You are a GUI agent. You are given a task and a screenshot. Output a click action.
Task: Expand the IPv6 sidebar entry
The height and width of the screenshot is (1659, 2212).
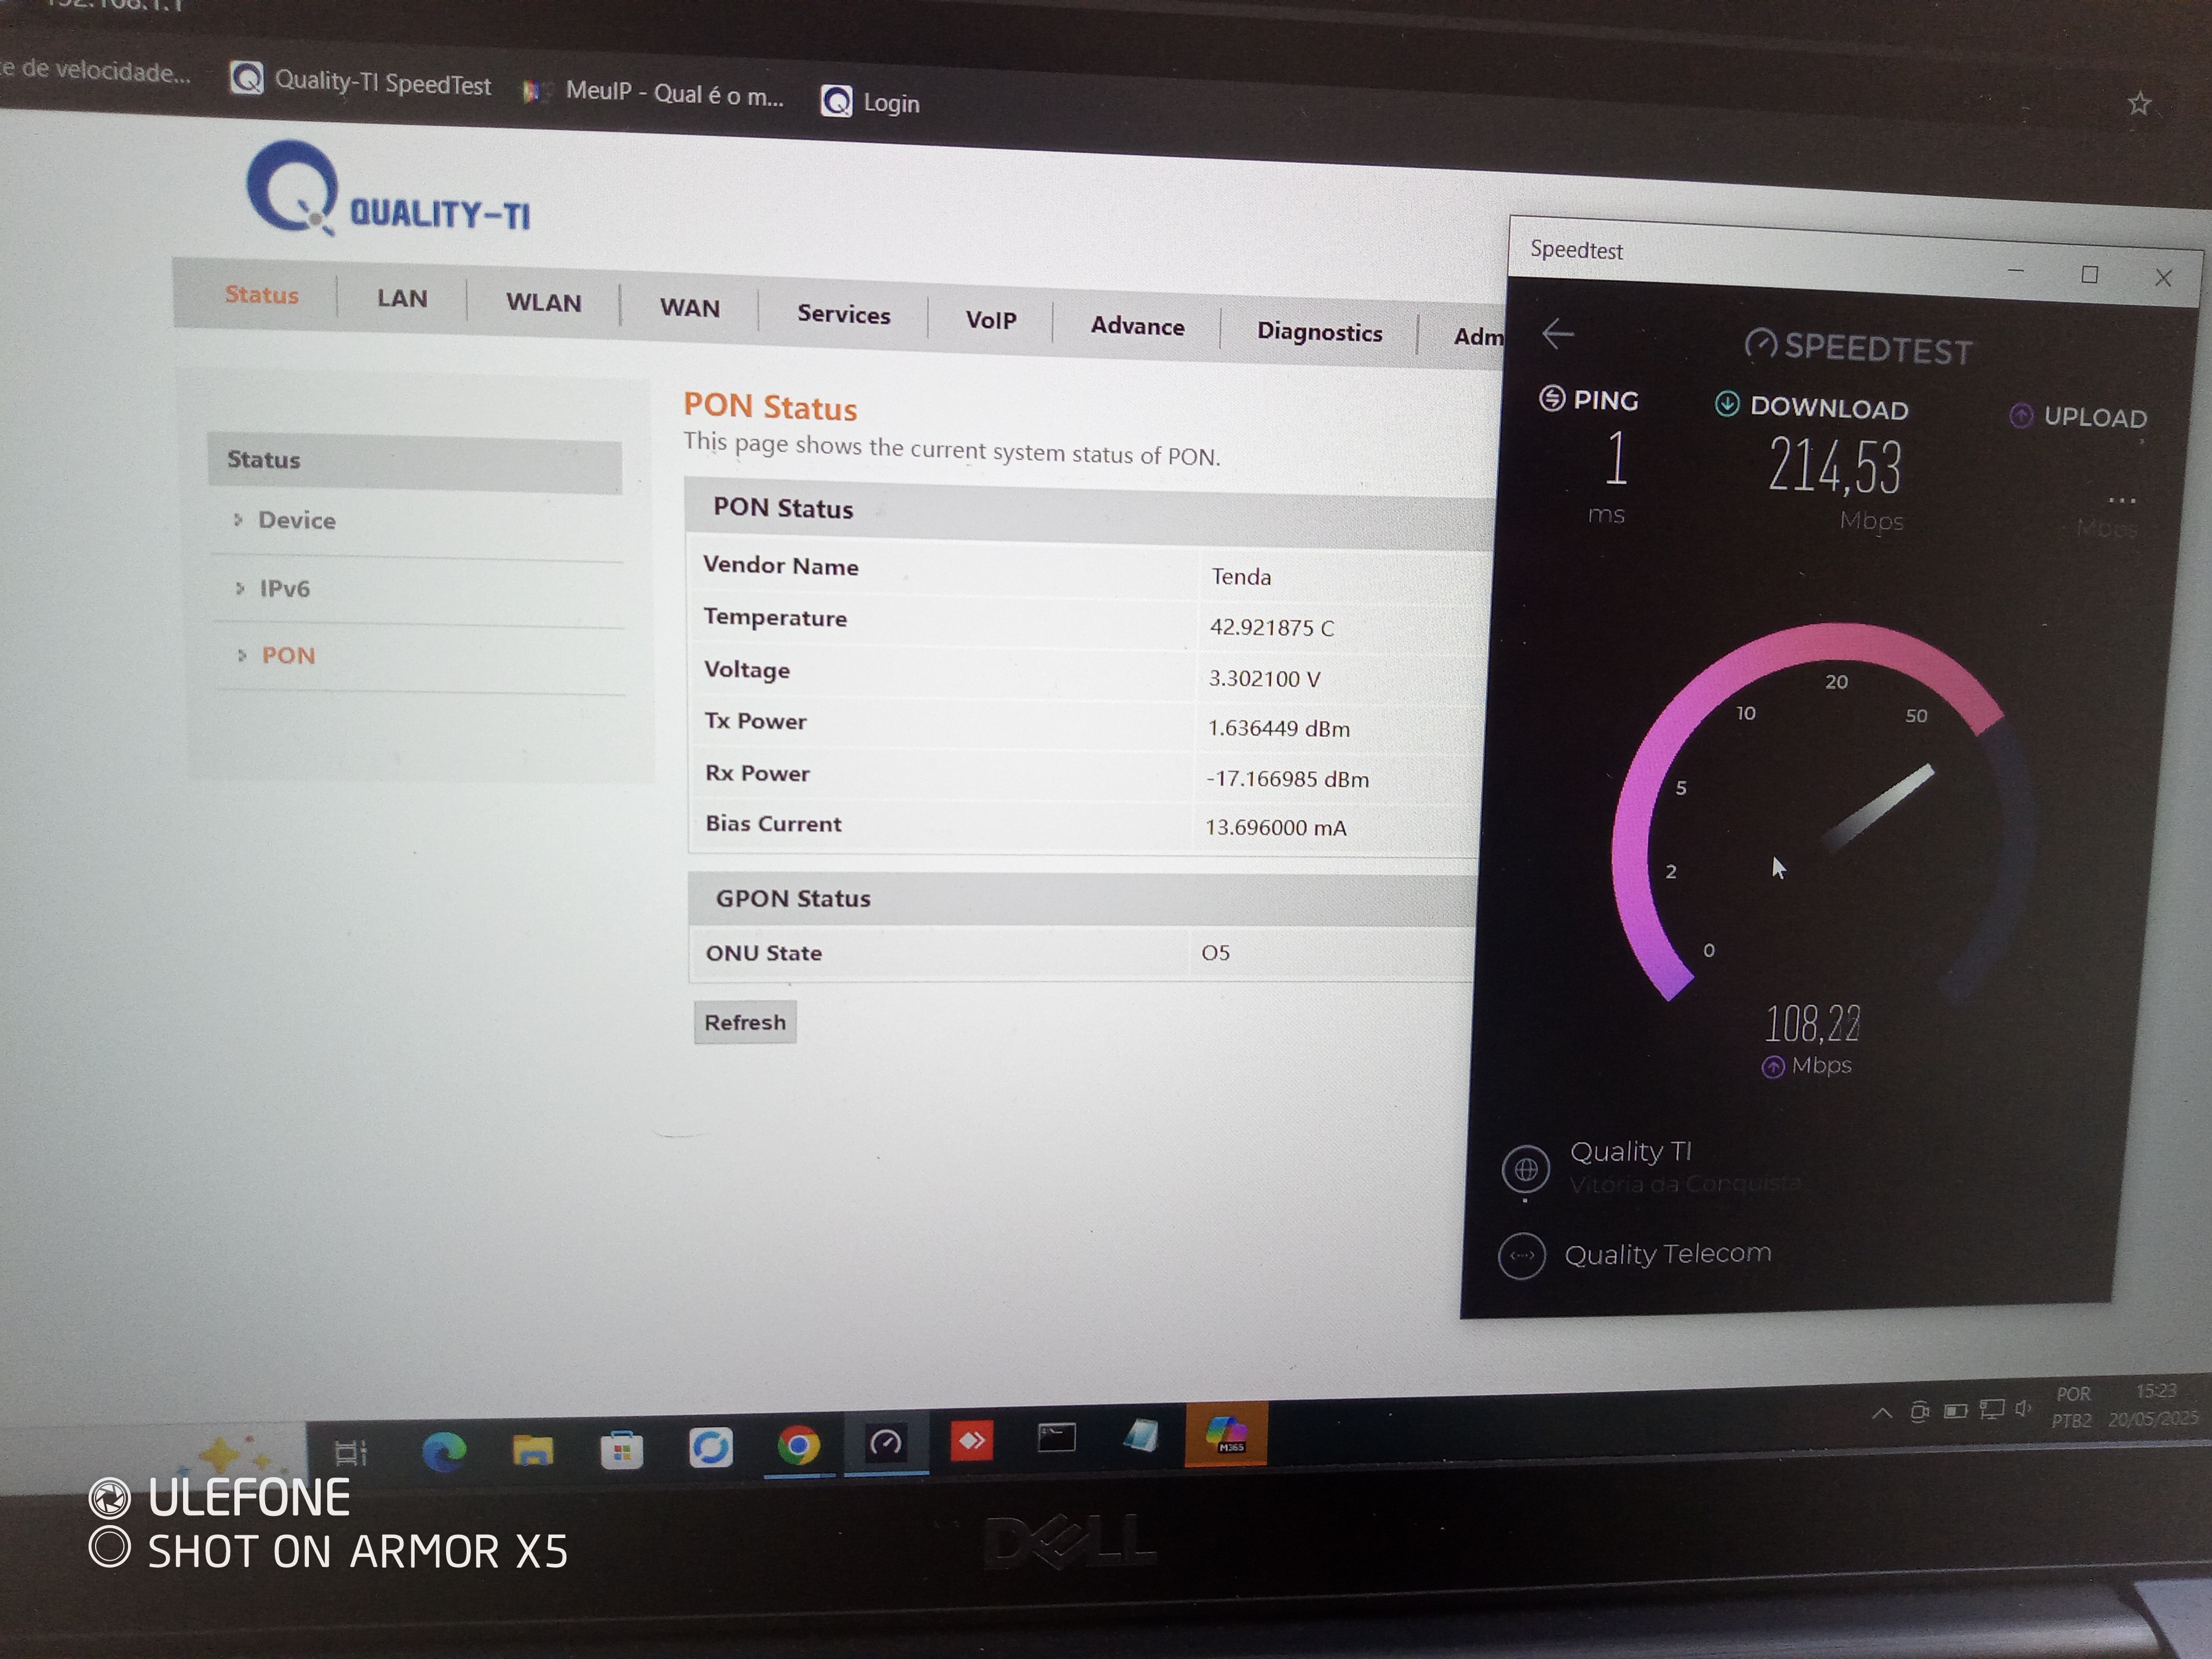click(x=284, y=588)
